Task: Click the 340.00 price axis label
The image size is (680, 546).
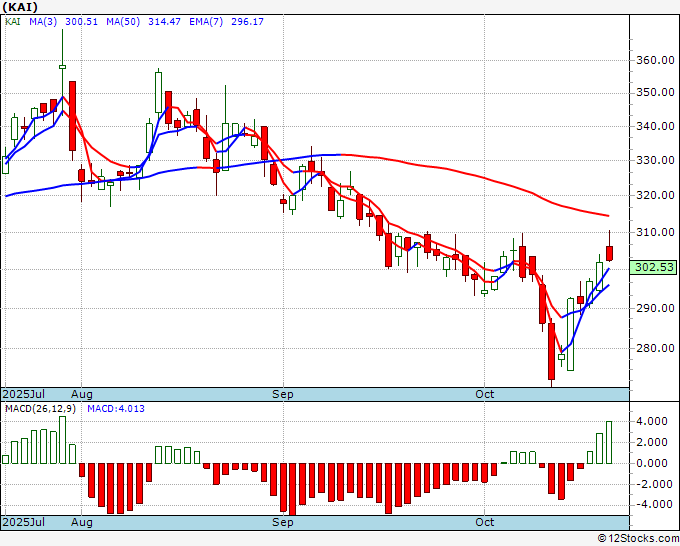Action: [x=655, y=126]
